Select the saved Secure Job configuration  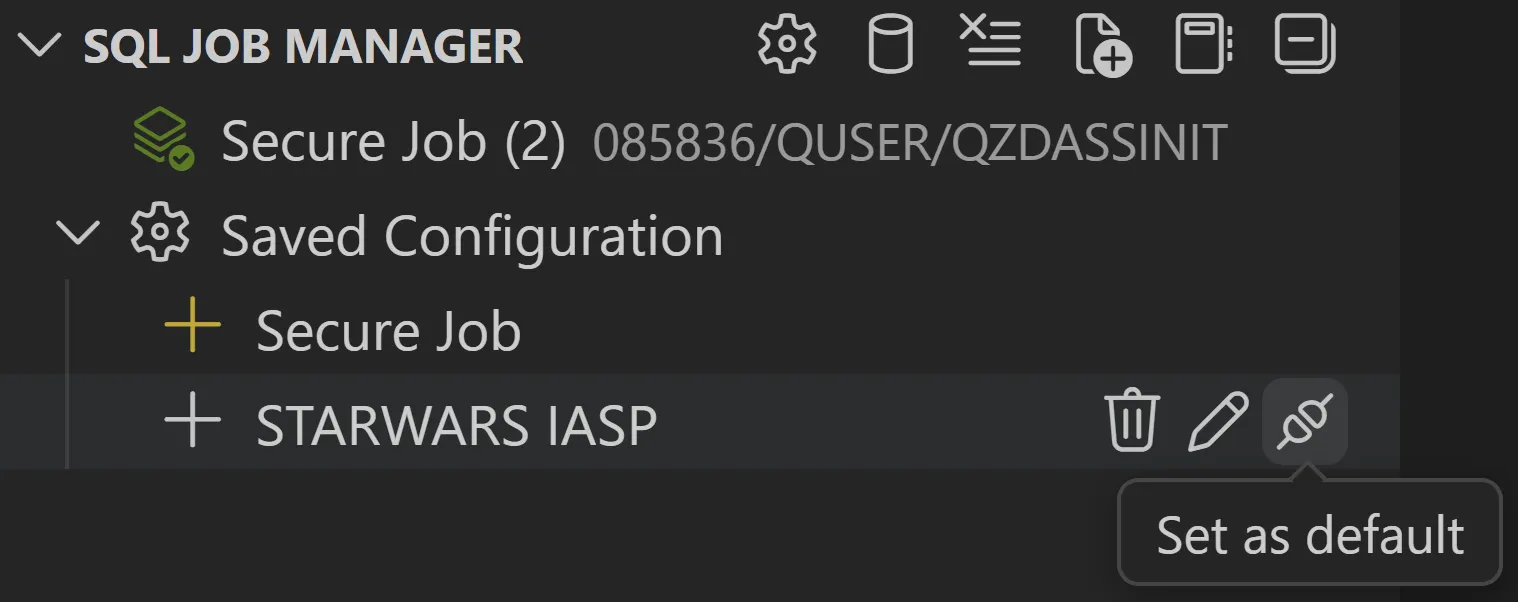click(388, 331)
